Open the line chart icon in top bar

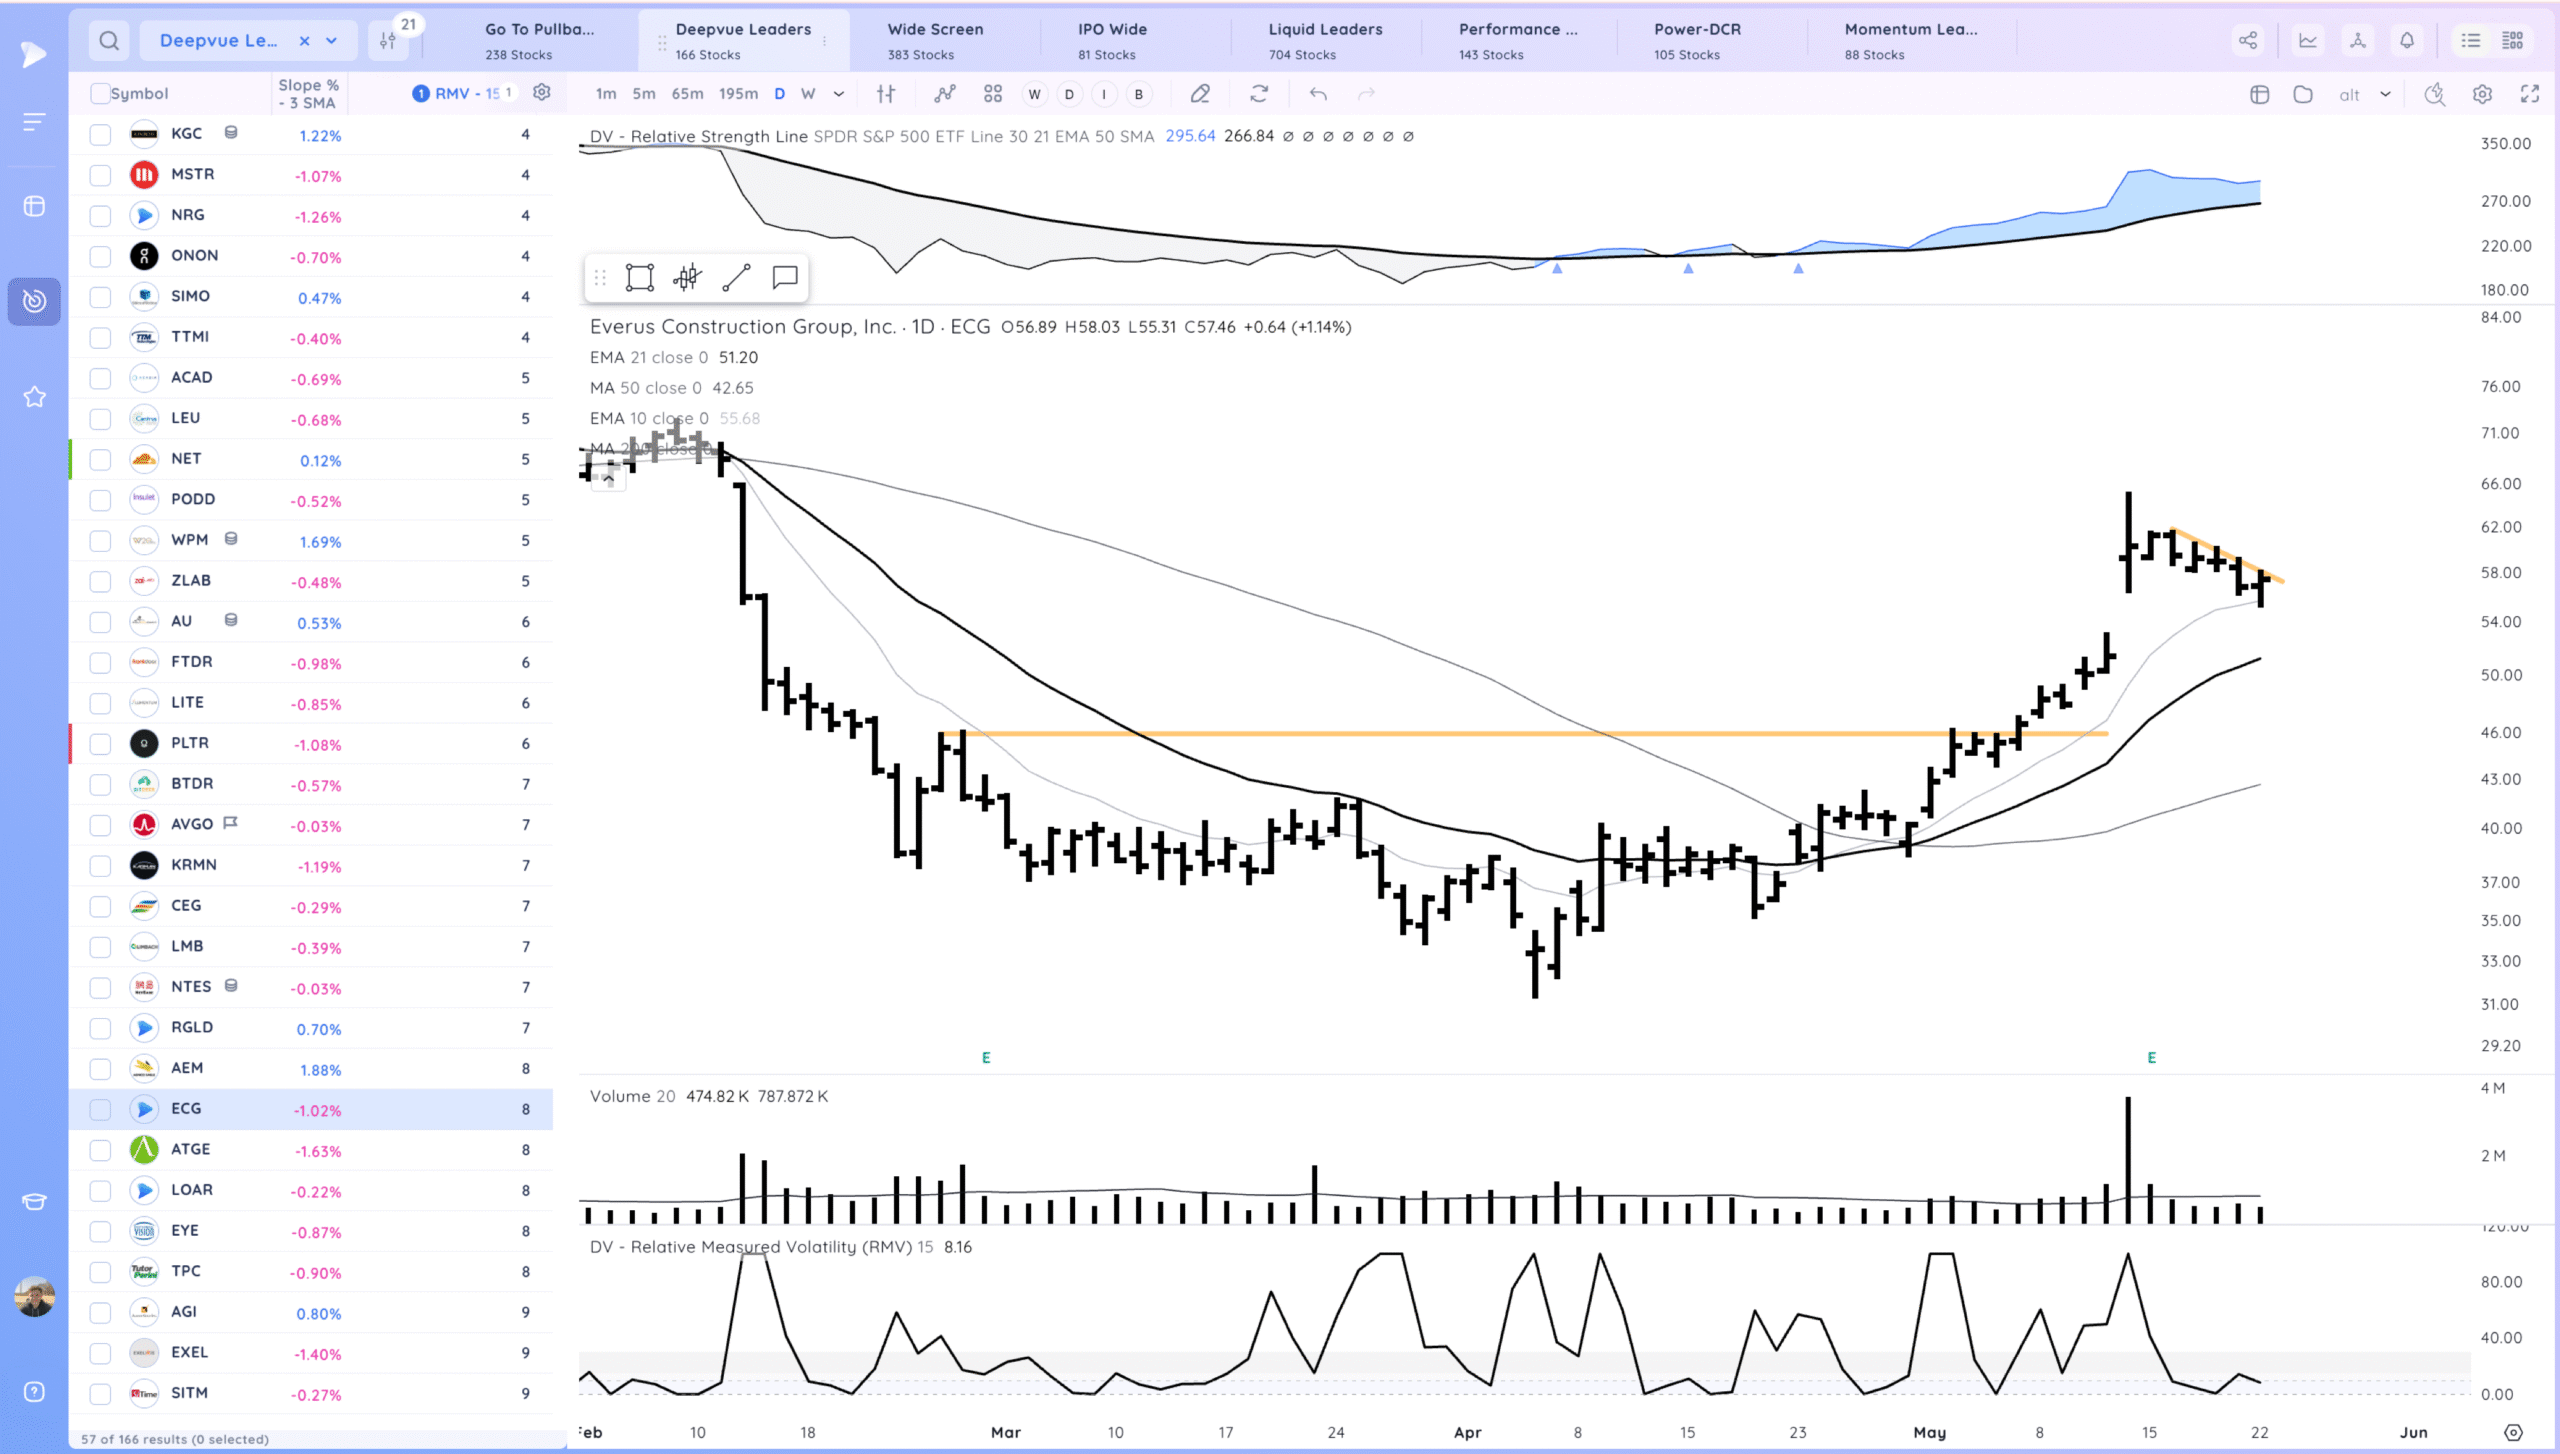pyautogui.click(x=2308, y=41)
